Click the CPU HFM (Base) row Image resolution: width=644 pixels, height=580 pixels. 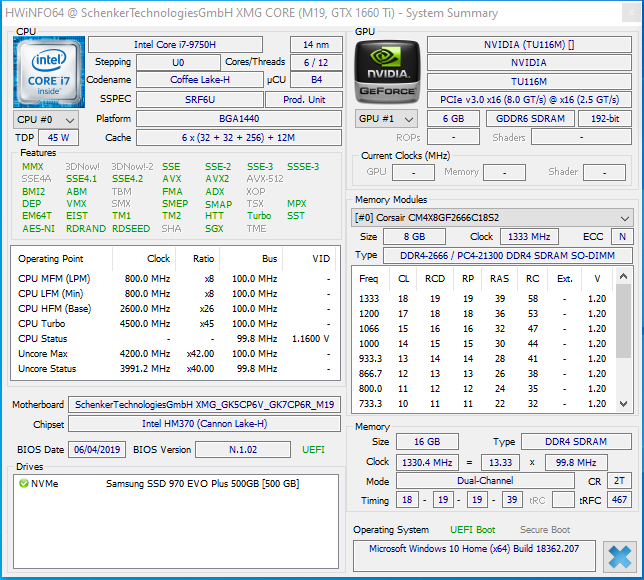point(175,308)
